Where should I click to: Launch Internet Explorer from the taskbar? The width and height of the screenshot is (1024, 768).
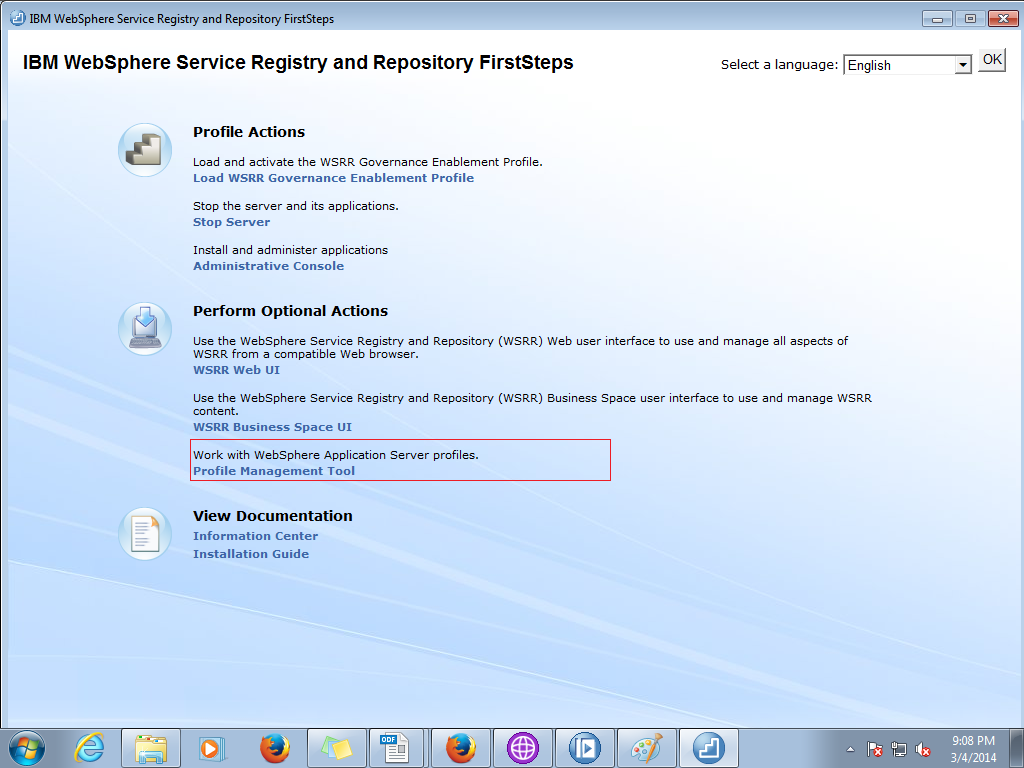(89, 748)
